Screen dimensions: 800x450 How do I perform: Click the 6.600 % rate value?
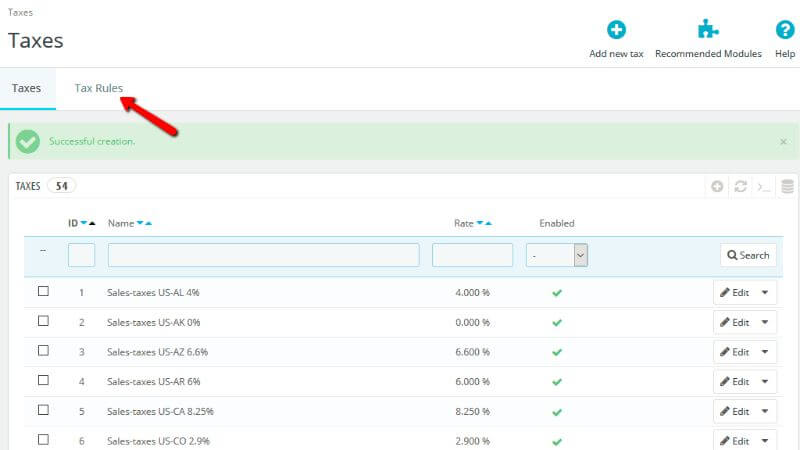click(472, 352)
